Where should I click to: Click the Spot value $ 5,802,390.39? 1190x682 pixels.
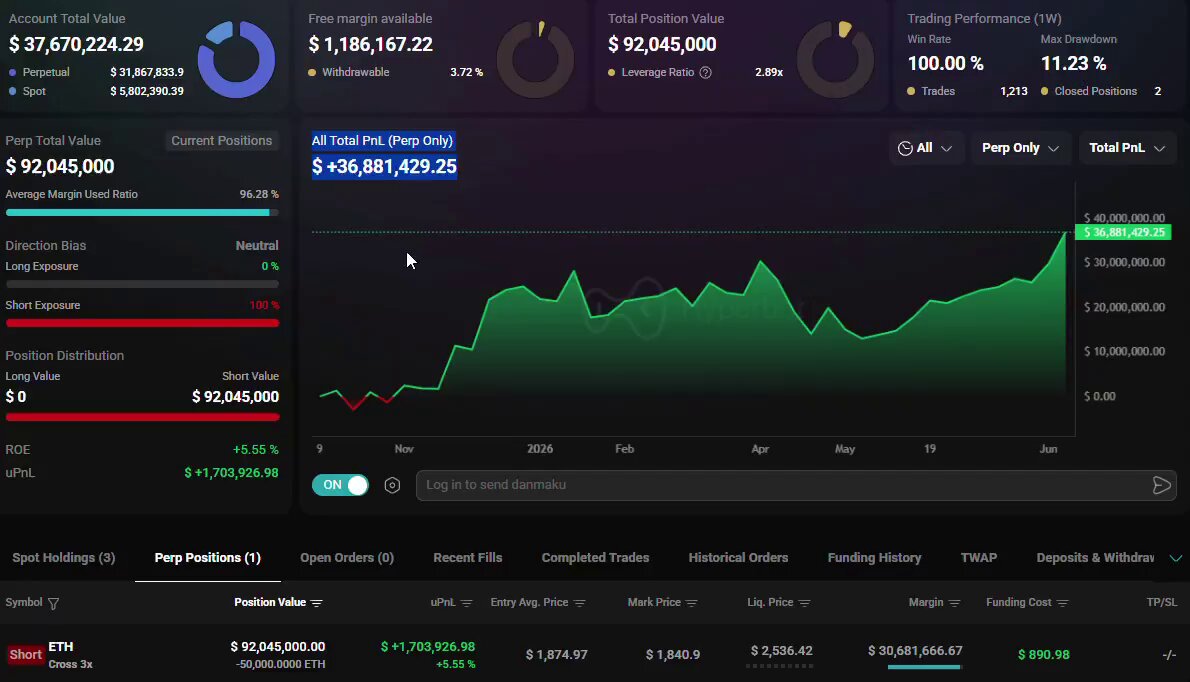click(147, 92)
